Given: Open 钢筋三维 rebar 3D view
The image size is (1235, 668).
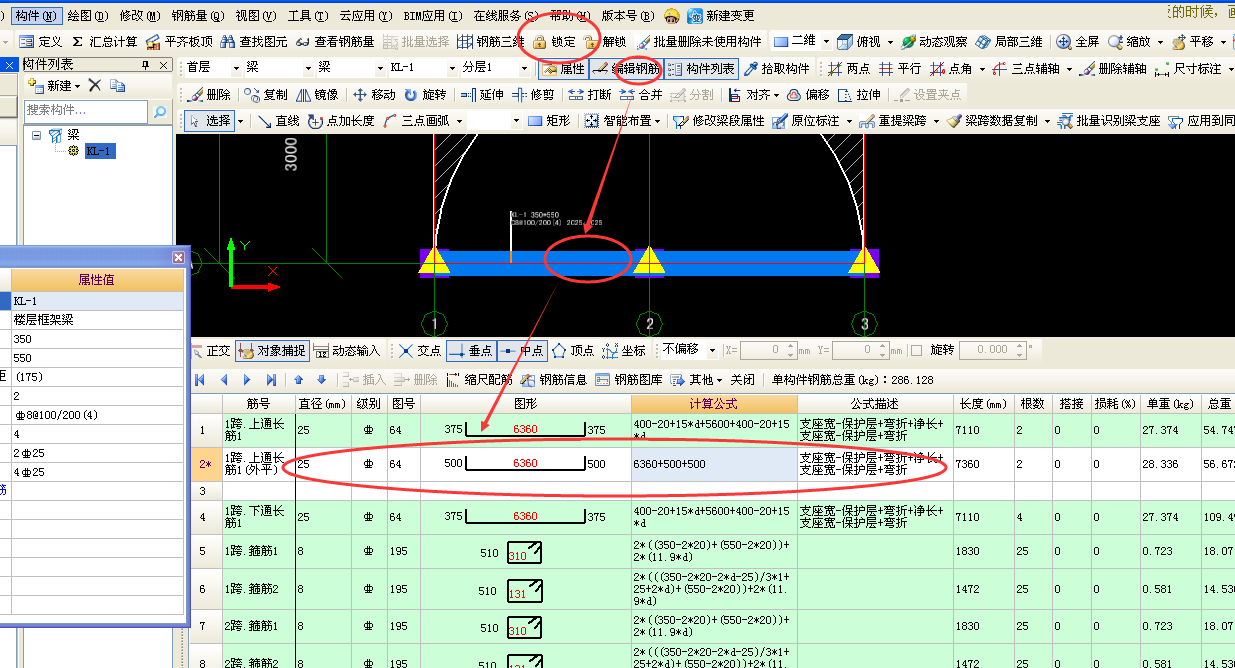Looking at the screenshot, I should pyautogui.click(x=491, y=42).
